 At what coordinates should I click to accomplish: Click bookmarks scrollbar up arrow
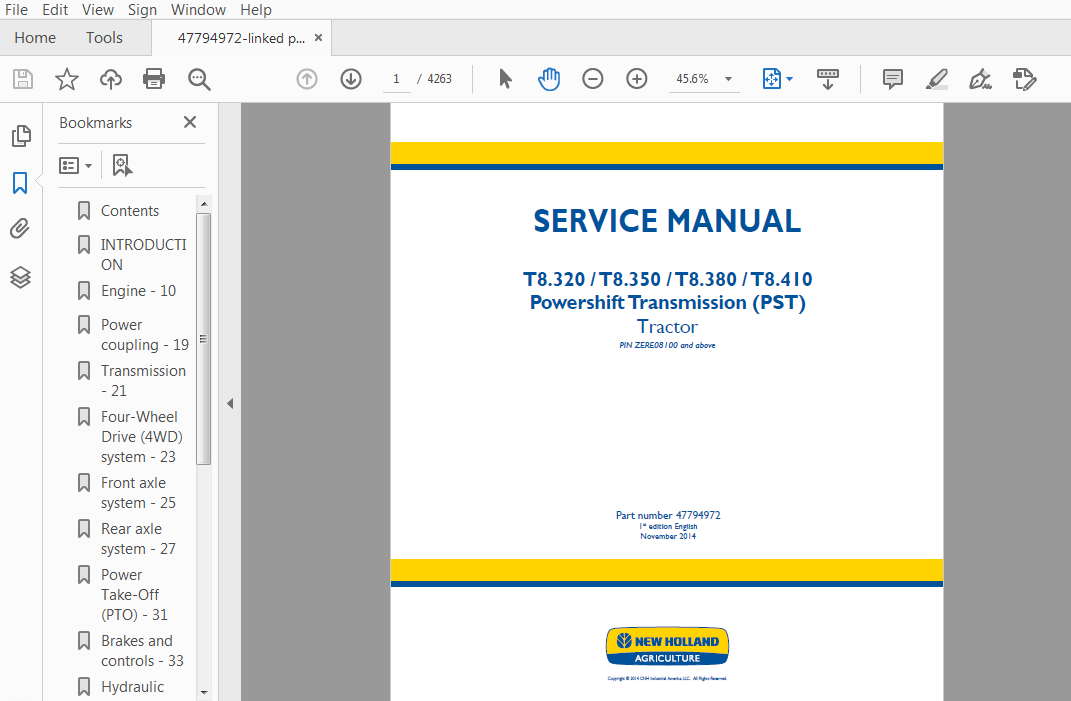(204, 204)
